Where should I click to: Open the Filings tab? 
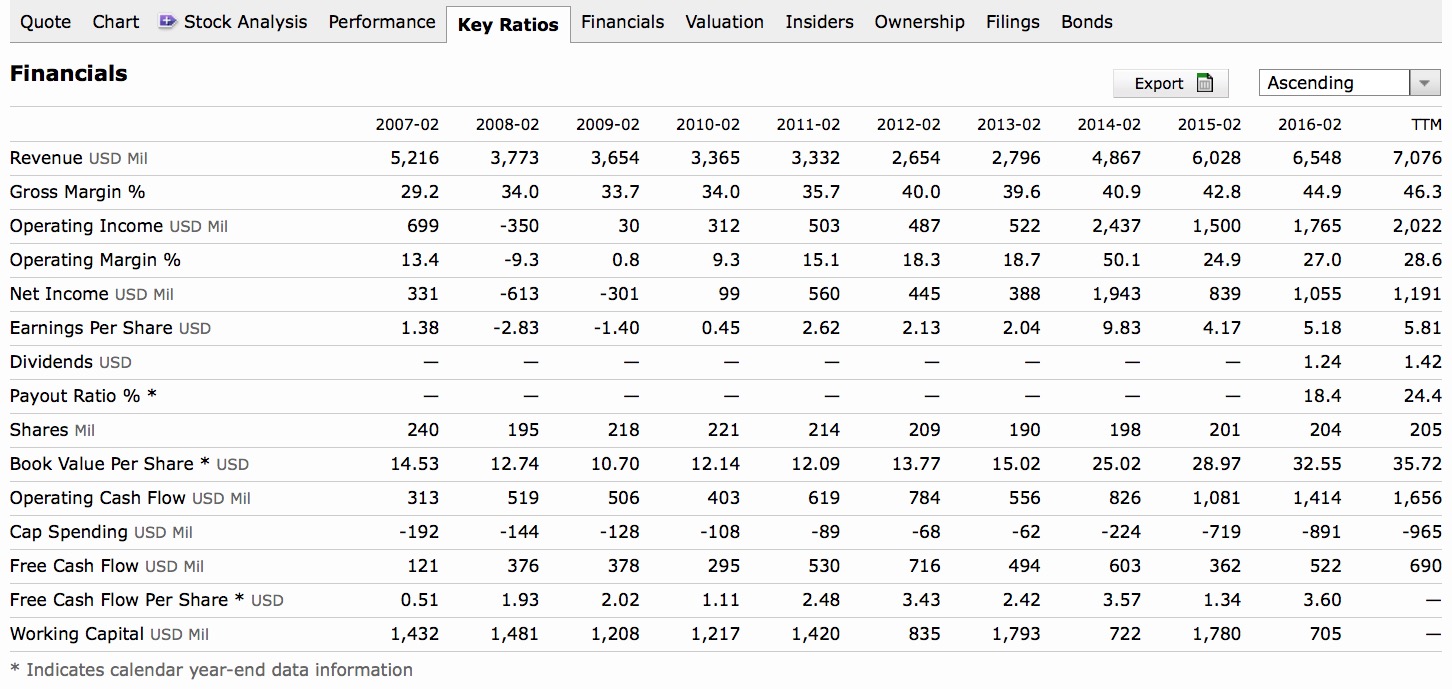click(x=1012, y=22)
